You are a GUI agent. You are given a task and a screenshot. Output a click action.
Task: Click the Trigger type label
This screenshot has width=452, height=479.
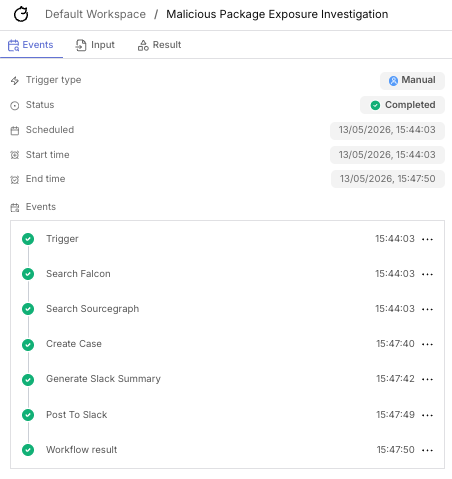53,80
